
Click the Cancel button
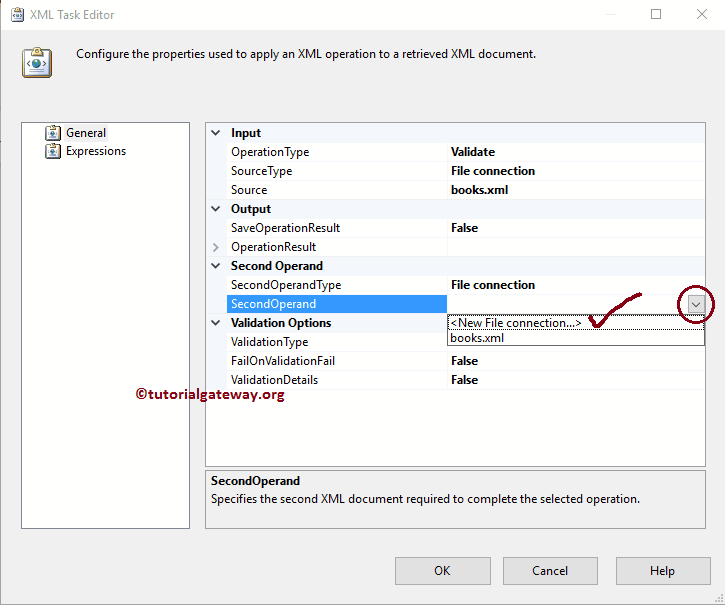tap(550, 571)
